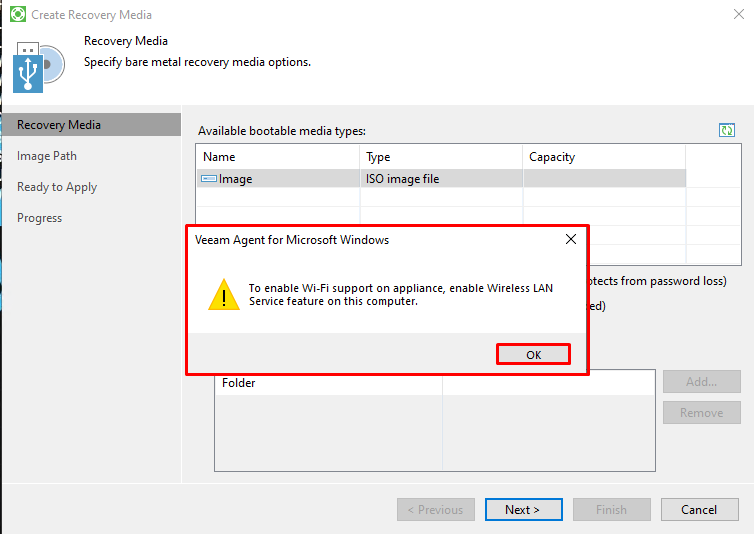Proceed with the Next button
Viewport: 754px width, 534px height.
[524, 509]
